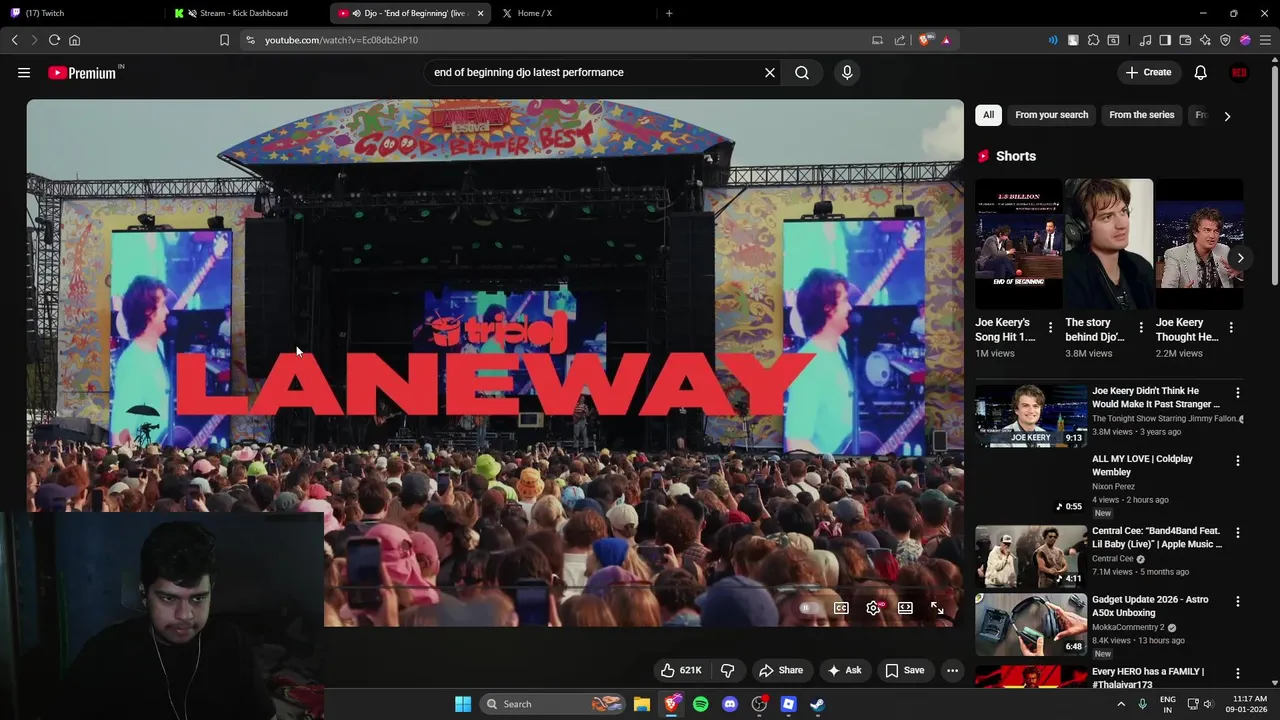
Task: Switch to the Twitch browser tab
Action: pos(80,13)
